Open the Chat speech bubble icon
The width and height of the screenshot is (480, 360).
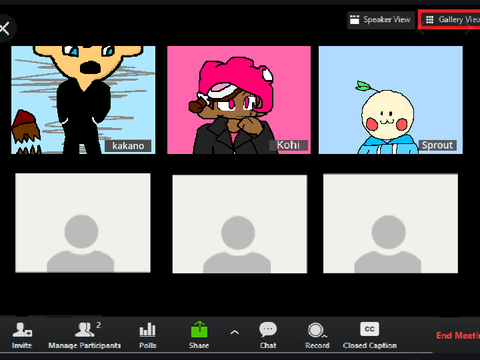[268, 330]
